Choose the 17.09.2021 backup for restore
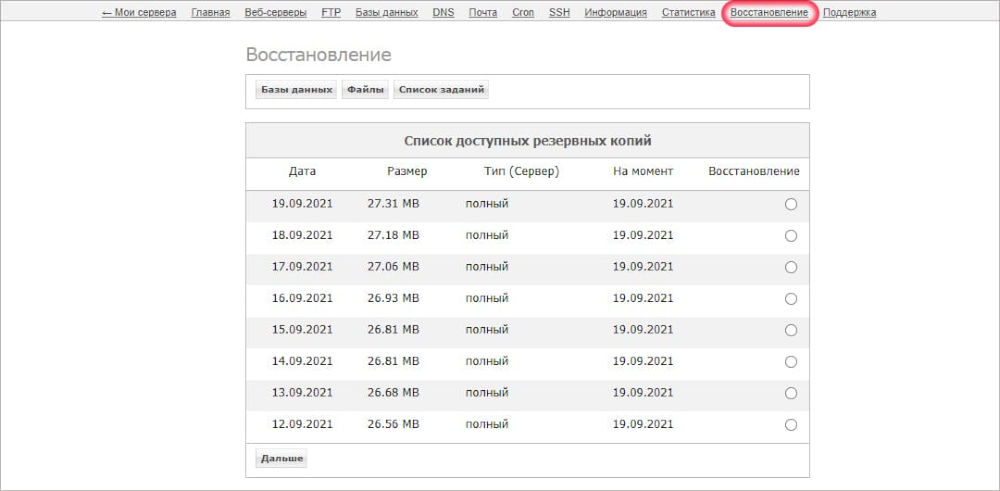The image size is (1000, 491). tap(791, 267)
